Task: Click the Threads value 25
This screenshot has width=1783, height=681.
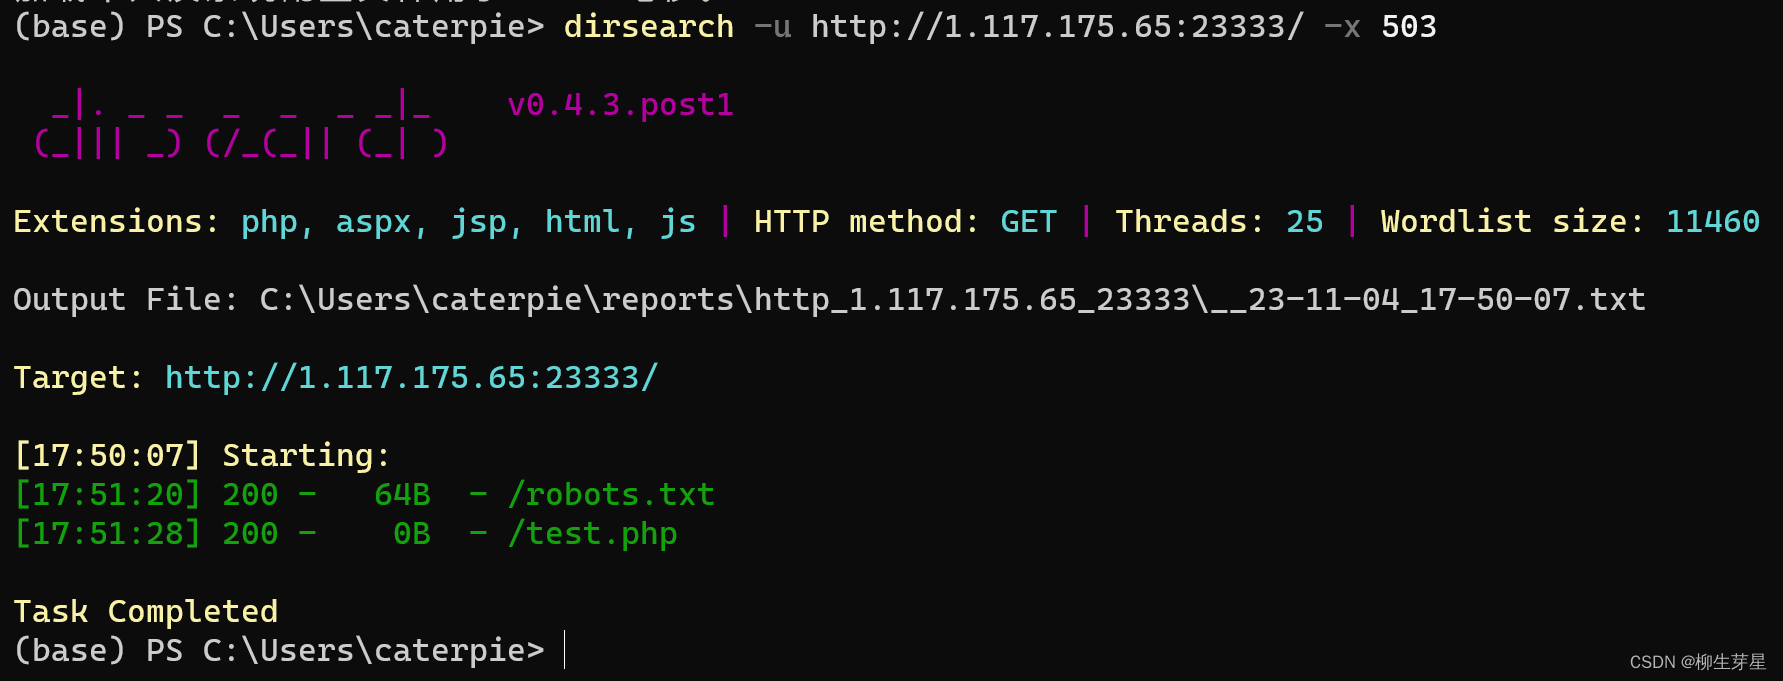Action: pos(1304,222)
